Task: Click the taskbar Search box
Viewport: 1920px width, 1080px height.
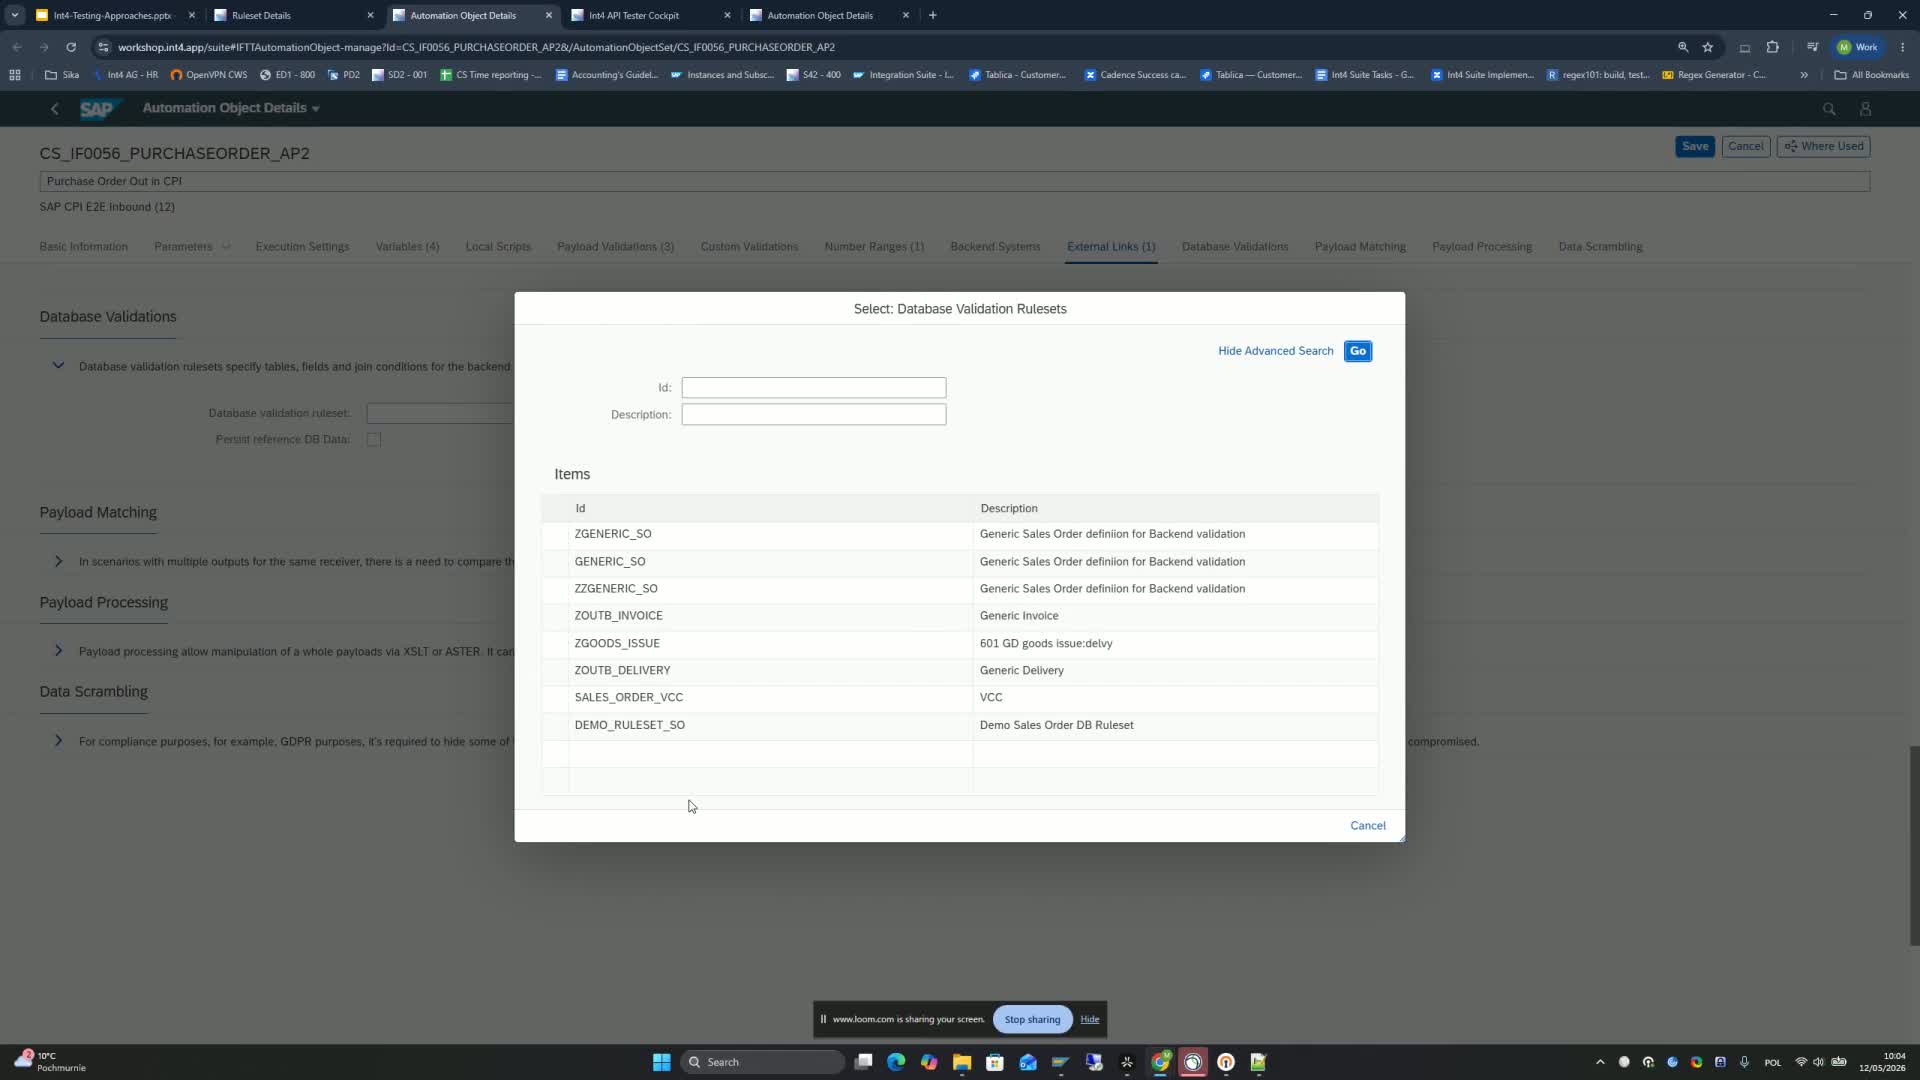Action: click(x=763, y=1062)
